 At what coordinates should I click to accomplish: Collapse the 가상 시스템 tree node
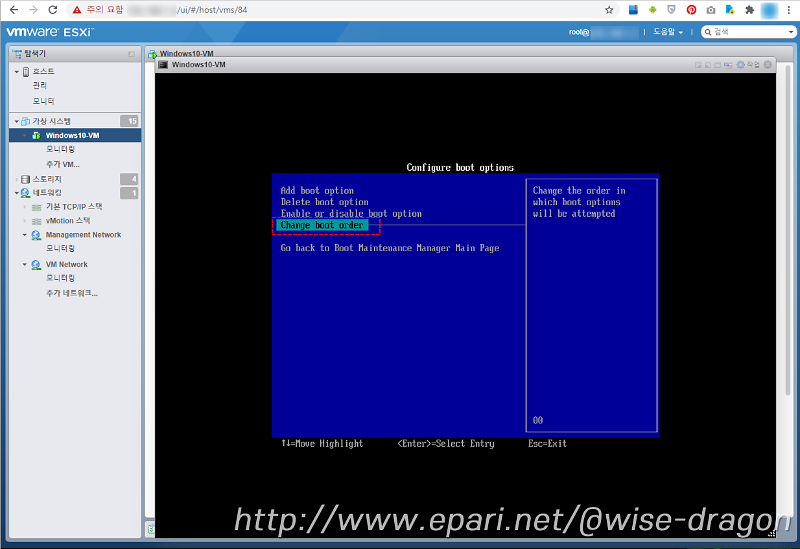tap(17, 121)
